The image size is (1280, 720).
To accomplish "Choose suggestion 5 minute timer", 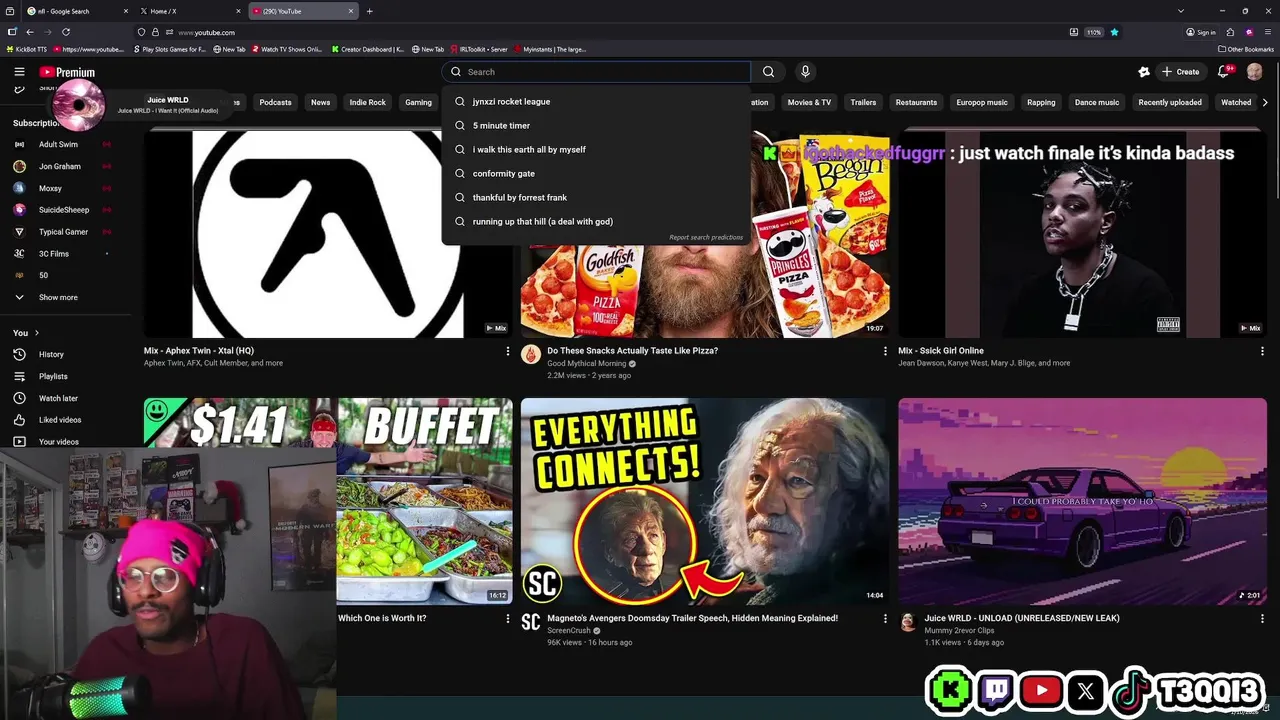I will [596, 125].
